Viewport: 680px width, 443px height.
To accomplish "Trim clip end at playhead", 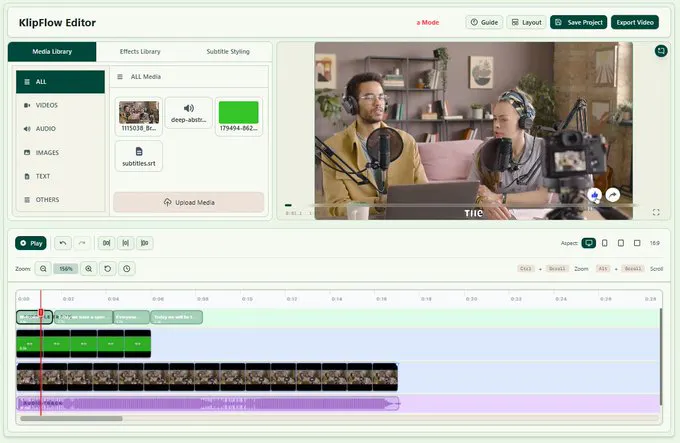I will [144, 243].
